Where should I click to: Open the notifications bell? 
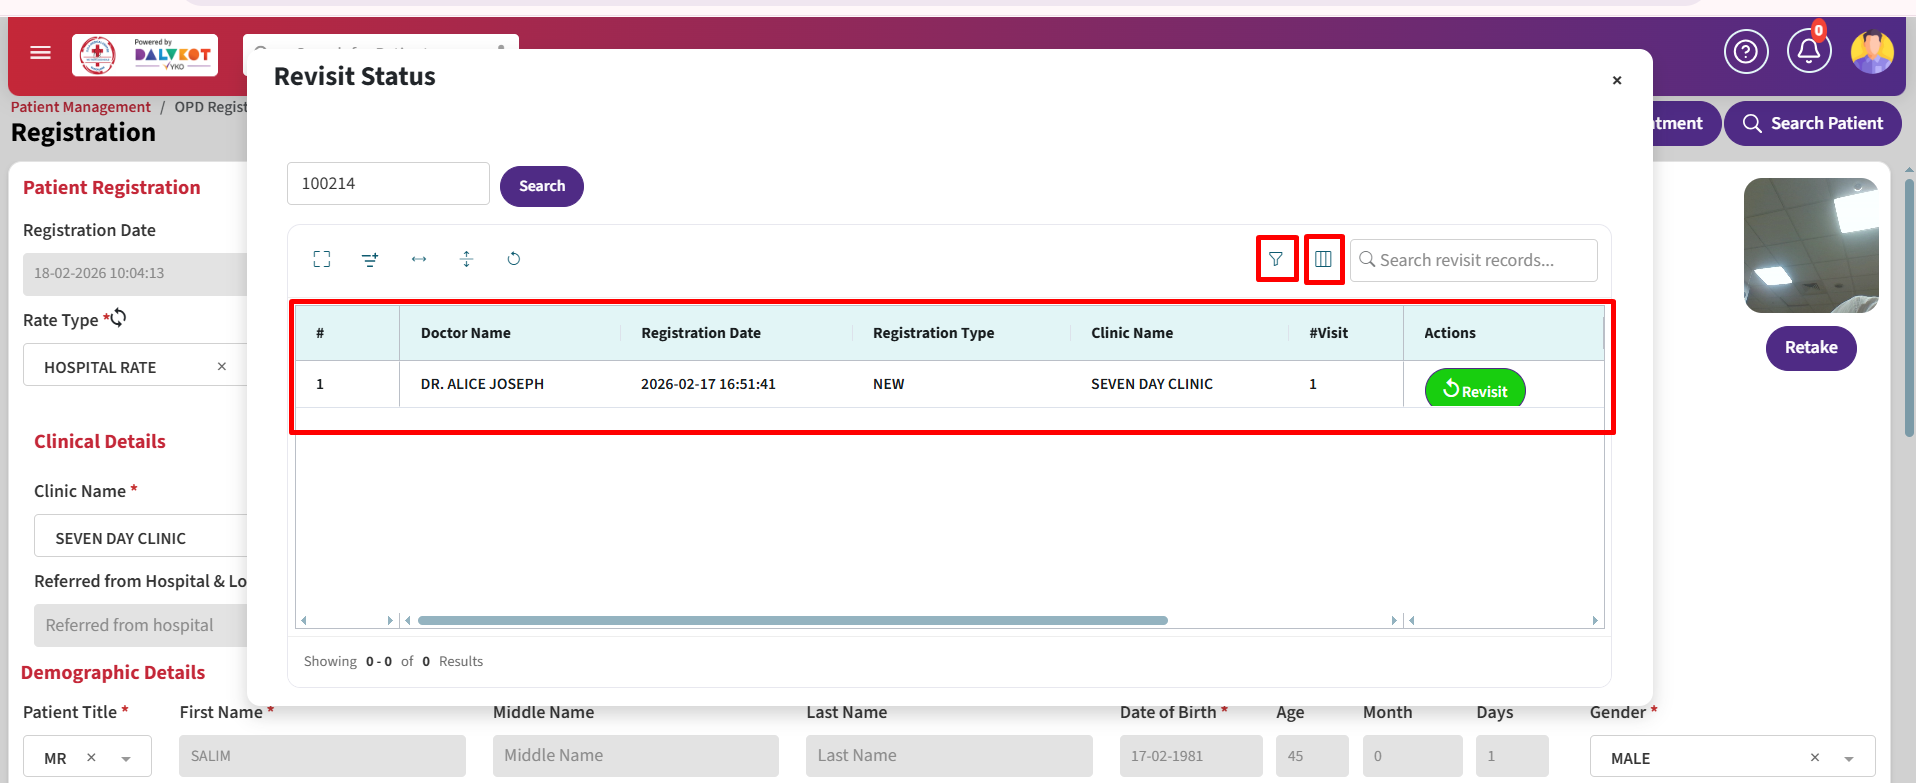coord(1808,51)
